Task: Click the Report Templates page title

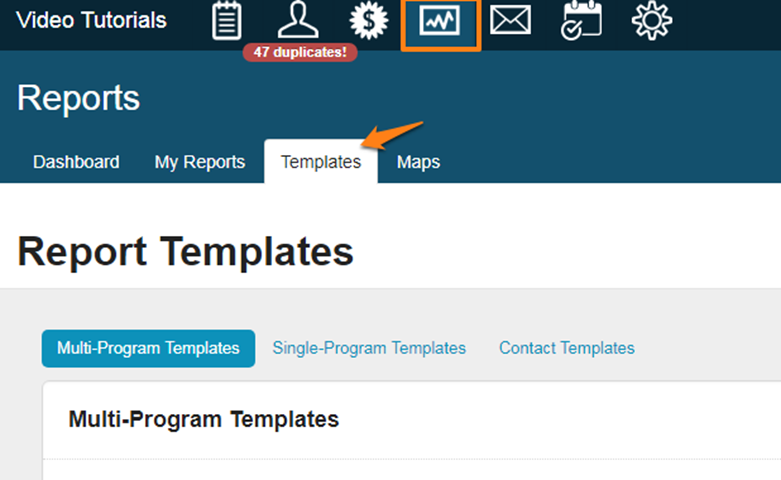Action: point(185,251)
